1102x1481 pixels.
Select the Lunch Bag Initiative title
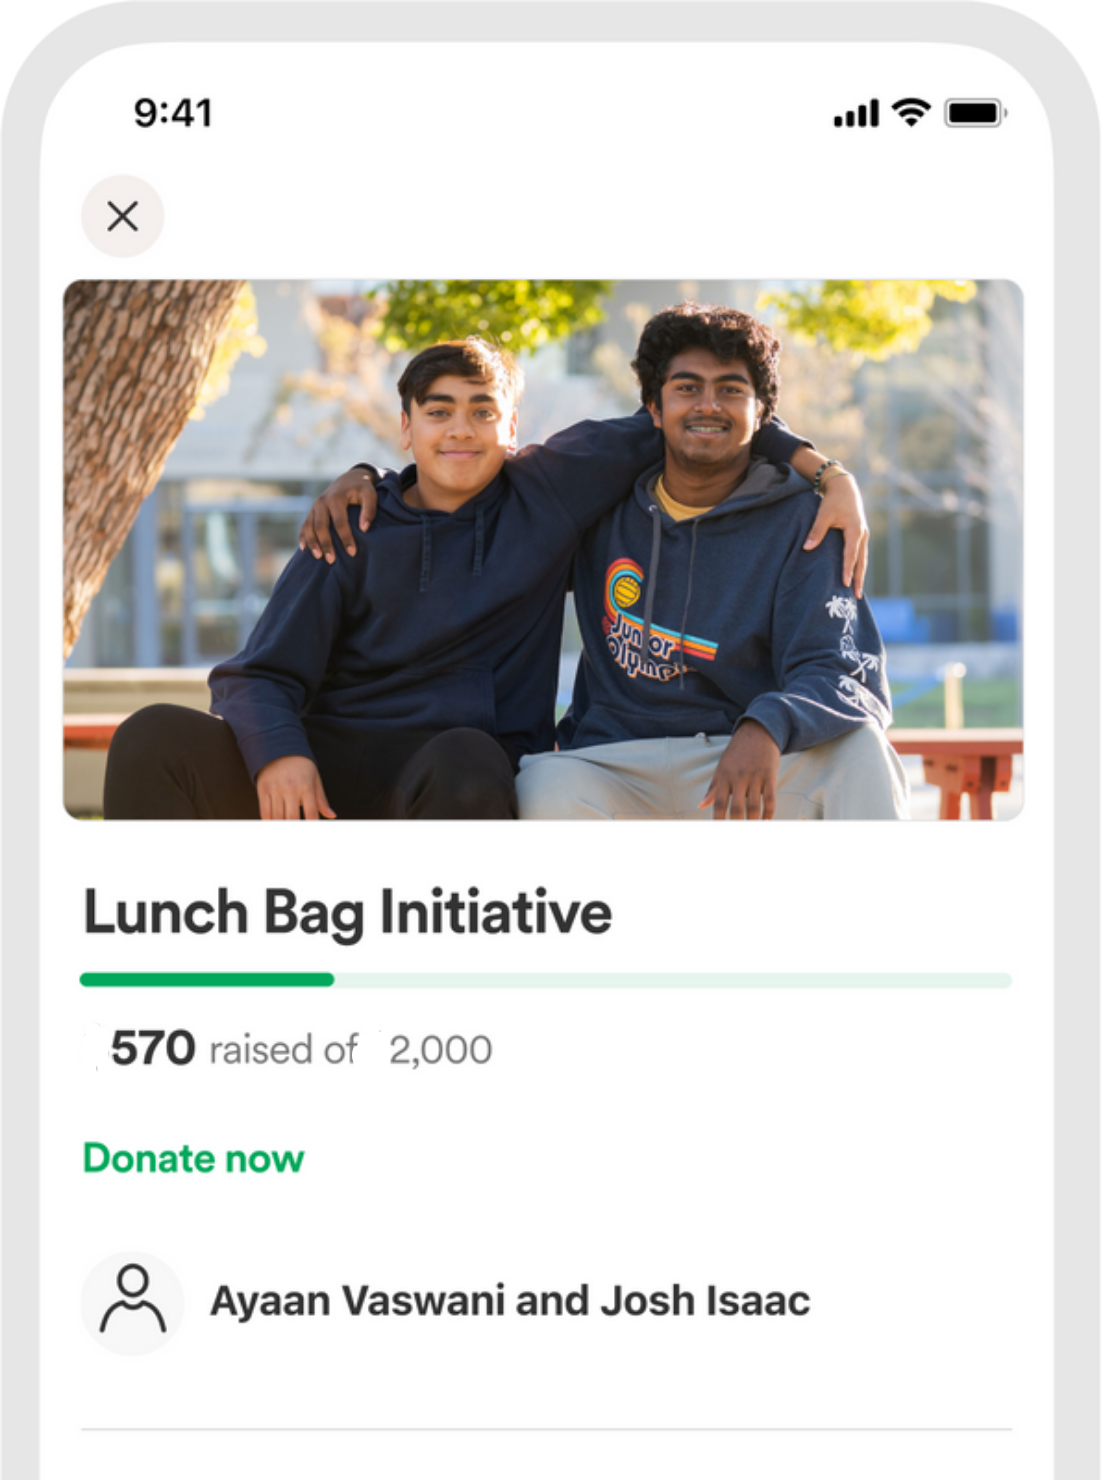347,913
